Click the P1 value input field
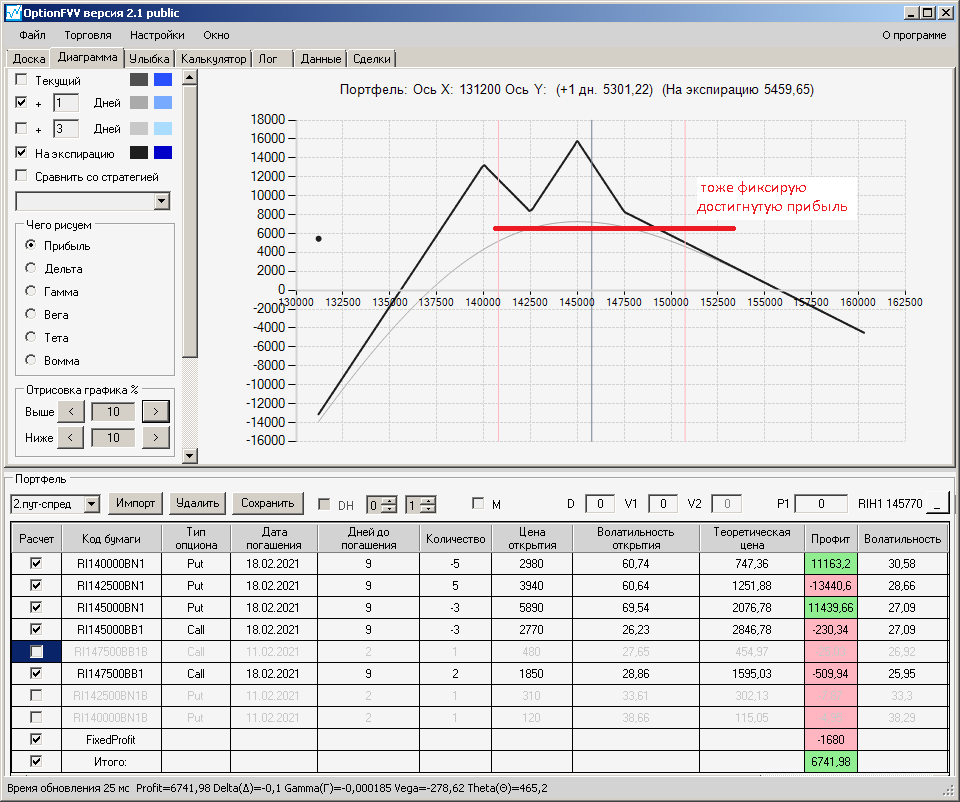This screenshot has height=802, width=960. (x=820, y=503)
